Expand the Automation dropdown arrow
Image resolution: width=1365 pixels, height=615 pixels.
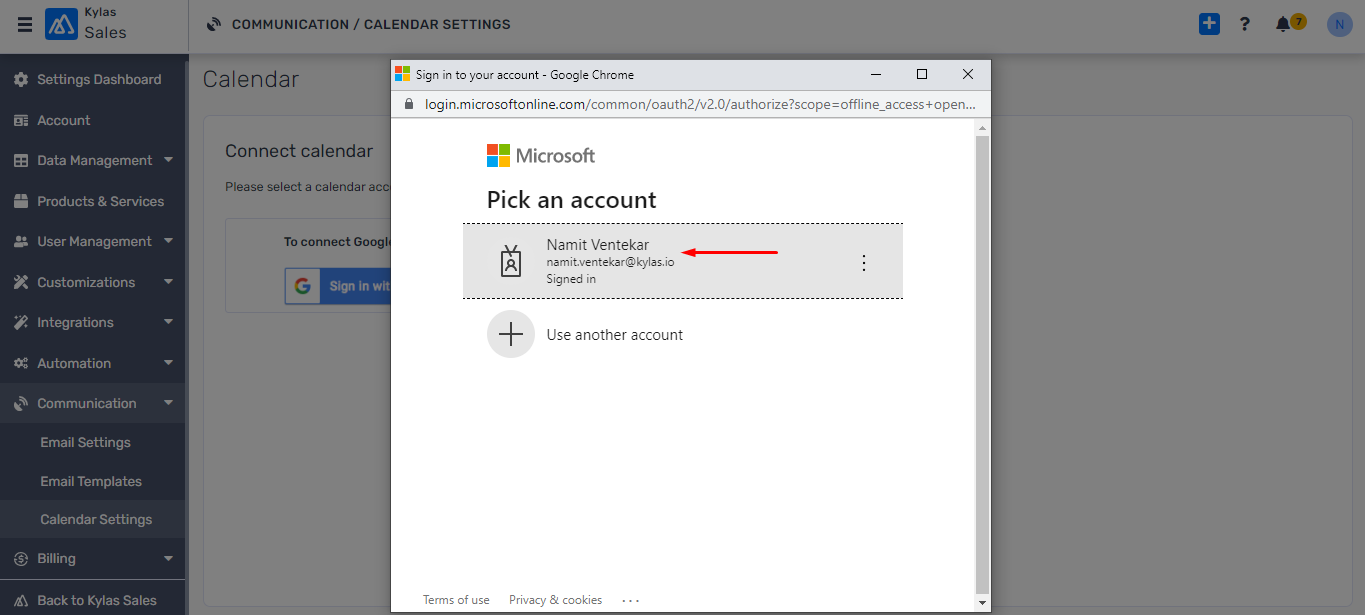pos(168,362)
